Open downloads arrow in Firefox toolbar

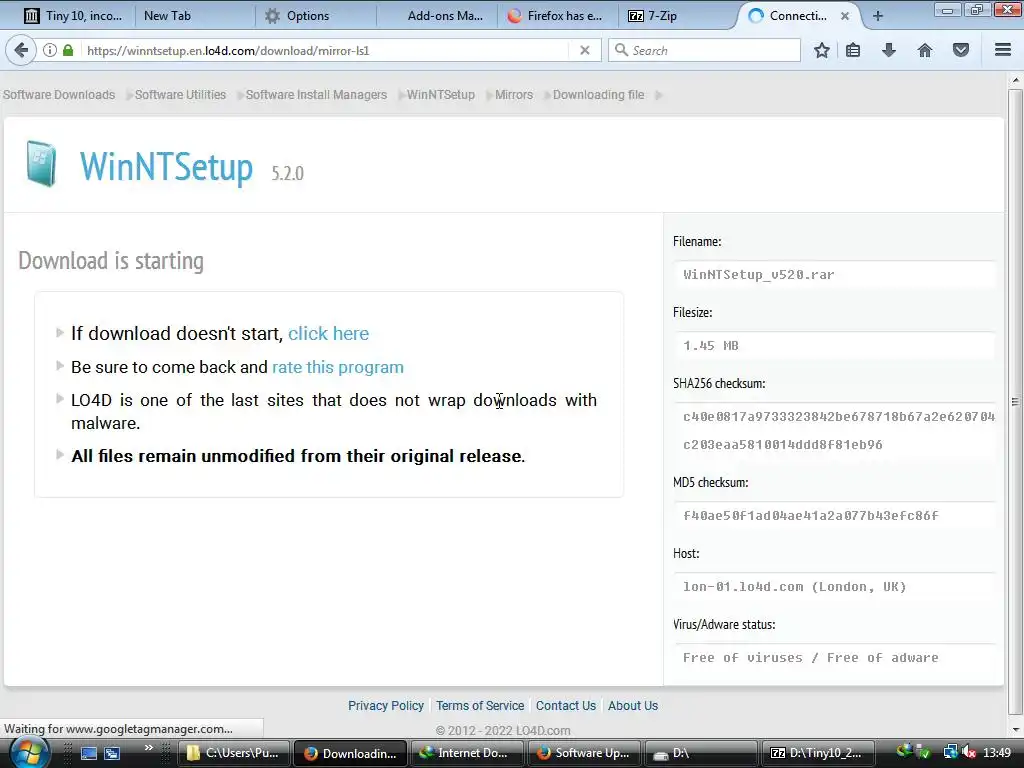(x=889, y=50)
